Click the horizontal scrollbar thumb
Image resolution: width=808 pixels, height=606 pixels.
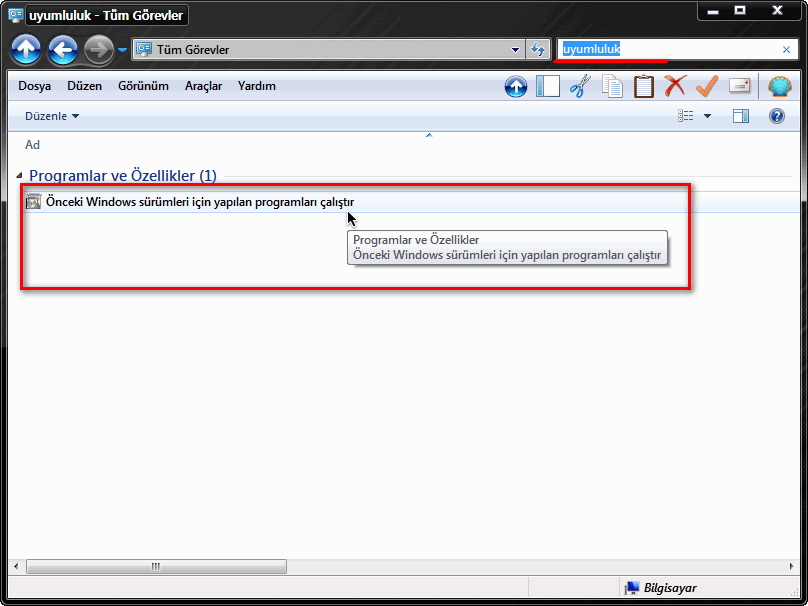[x=156, y=566]
